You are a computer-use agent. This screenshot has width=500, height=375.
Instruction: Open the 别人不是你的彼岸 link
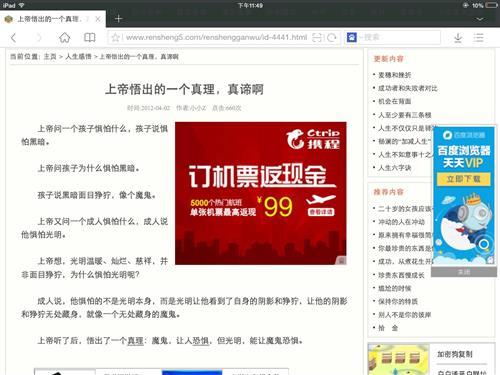405,315
